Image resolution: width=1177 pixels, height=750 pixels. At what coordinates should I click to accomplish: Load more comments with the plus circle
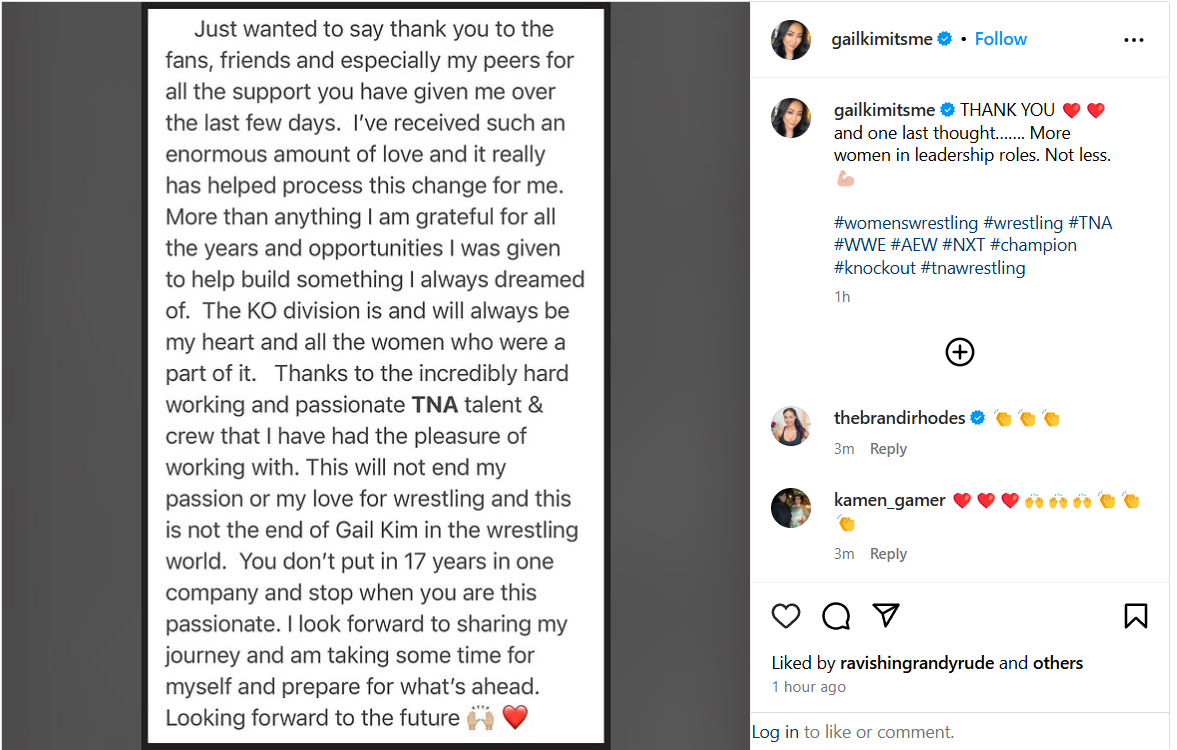point(959,352)
